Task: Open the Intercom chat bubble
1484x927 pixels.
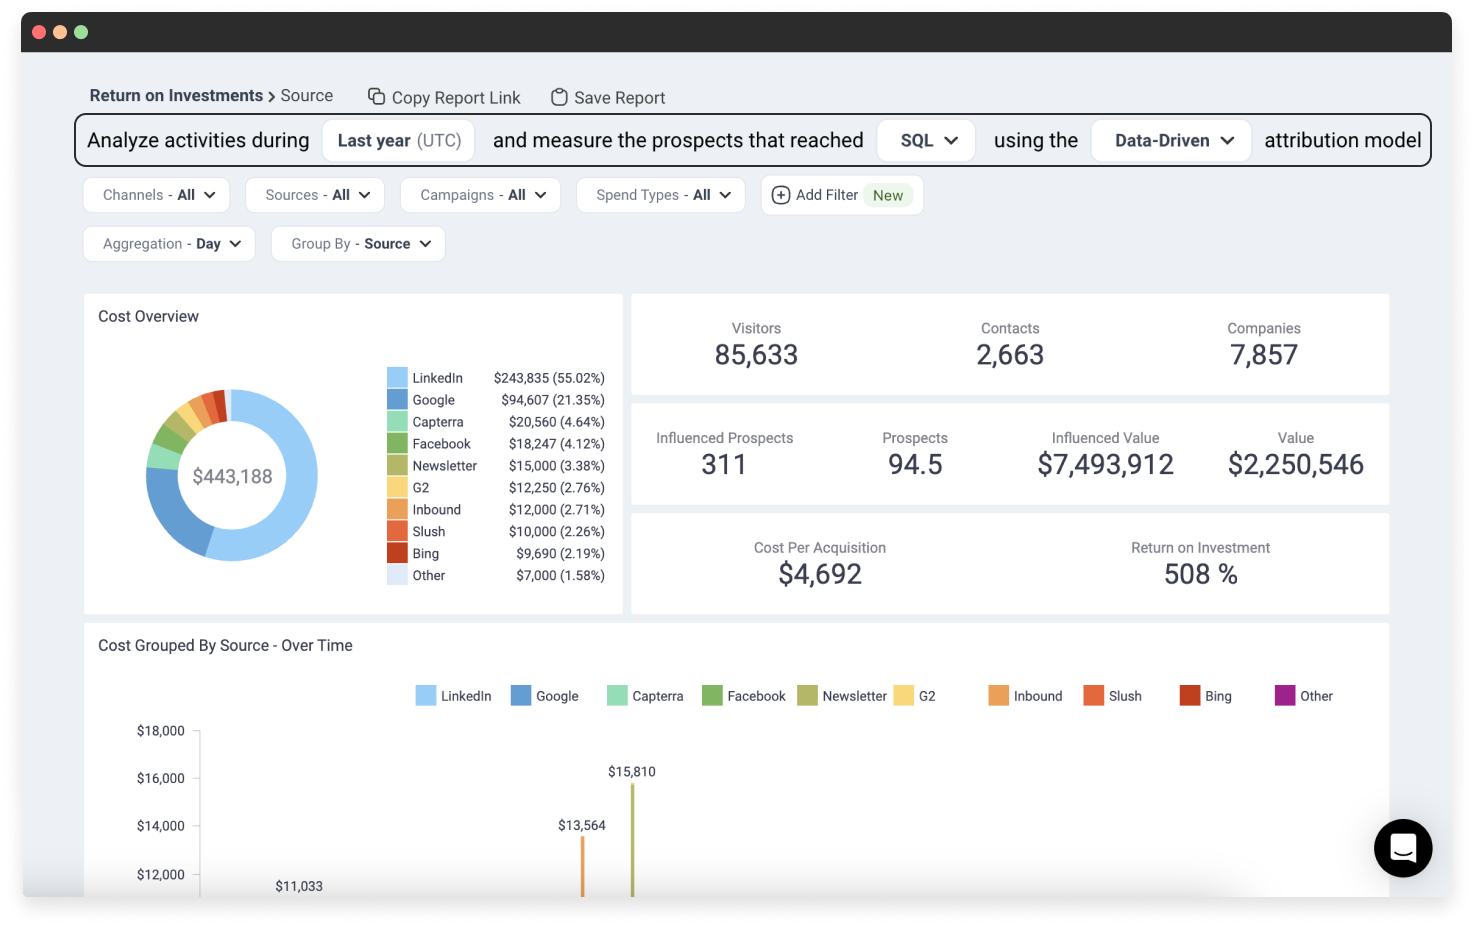Action: 1403,848
